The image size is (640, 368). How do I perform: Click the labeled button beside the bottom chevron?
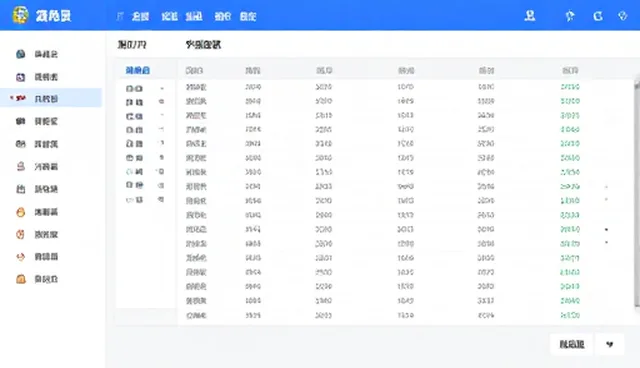571,344
